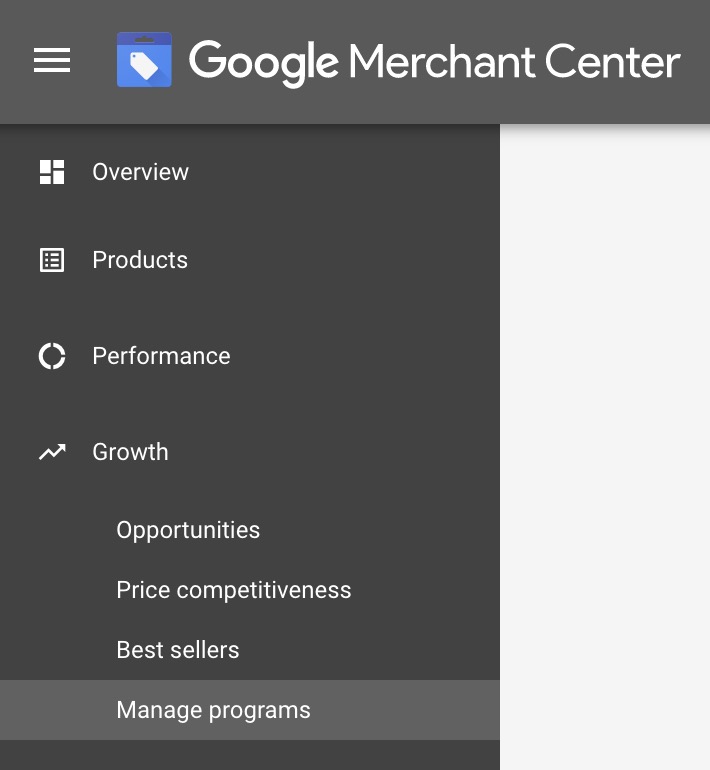710x770 pixels.
Task: Click empty sidebar space below Manage programs
Action: (x=250, y=756)
